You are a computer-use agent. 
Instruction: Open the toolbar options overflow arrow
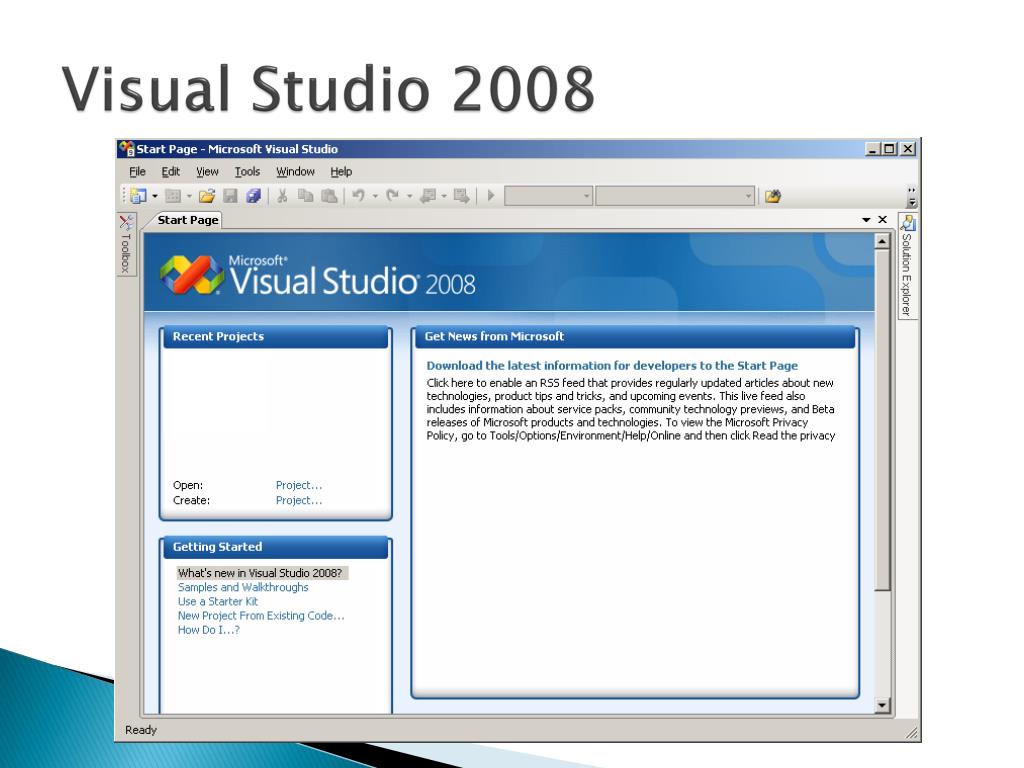point(912,197)
